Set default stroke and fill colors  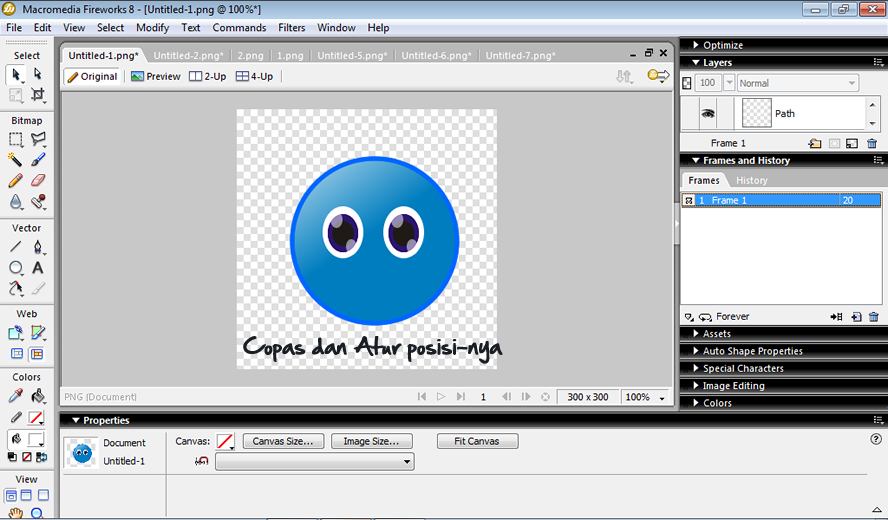[12, 457]
